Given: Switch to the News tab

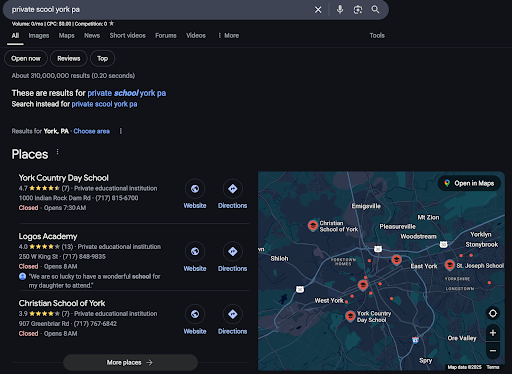Looking at the screenshot, I should (92, 35).
